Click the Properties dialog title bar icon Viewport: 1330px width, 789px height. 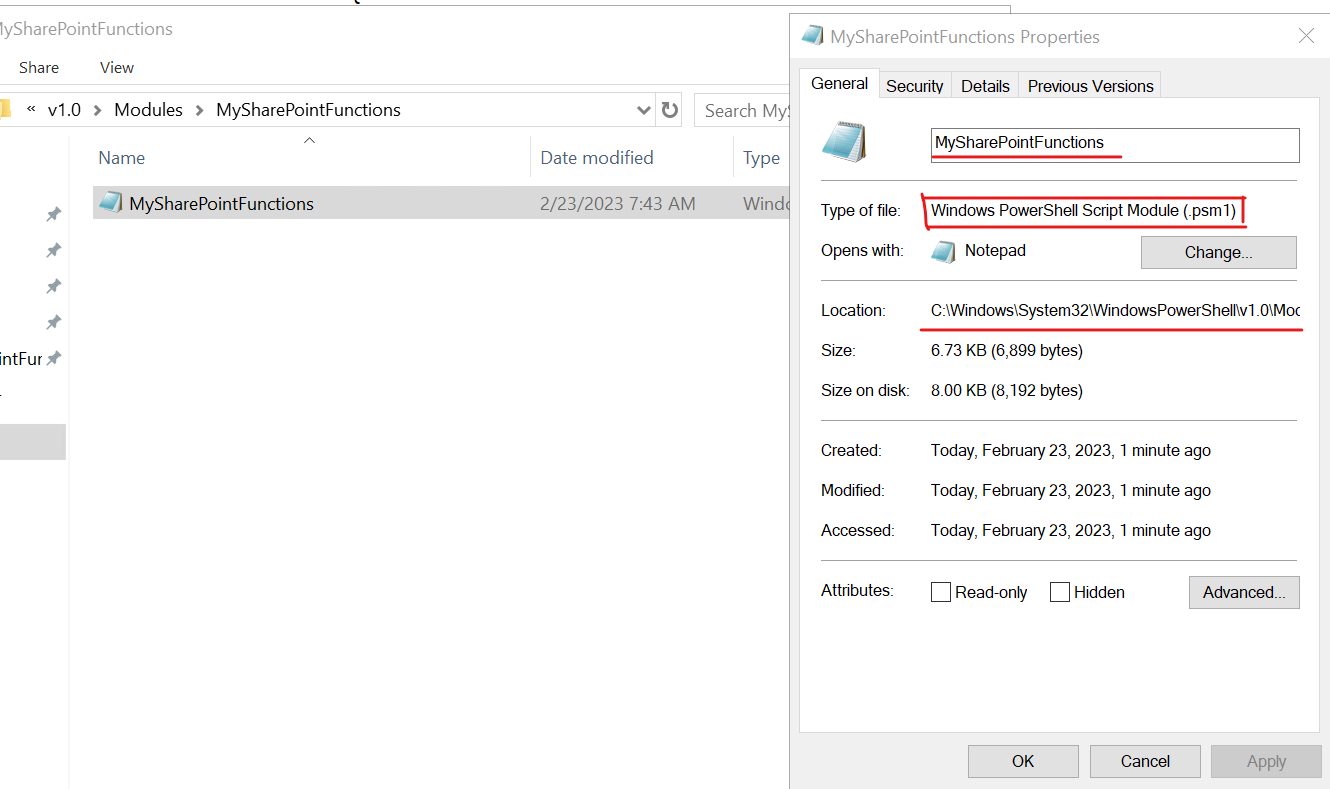click(x=812, y=37)
